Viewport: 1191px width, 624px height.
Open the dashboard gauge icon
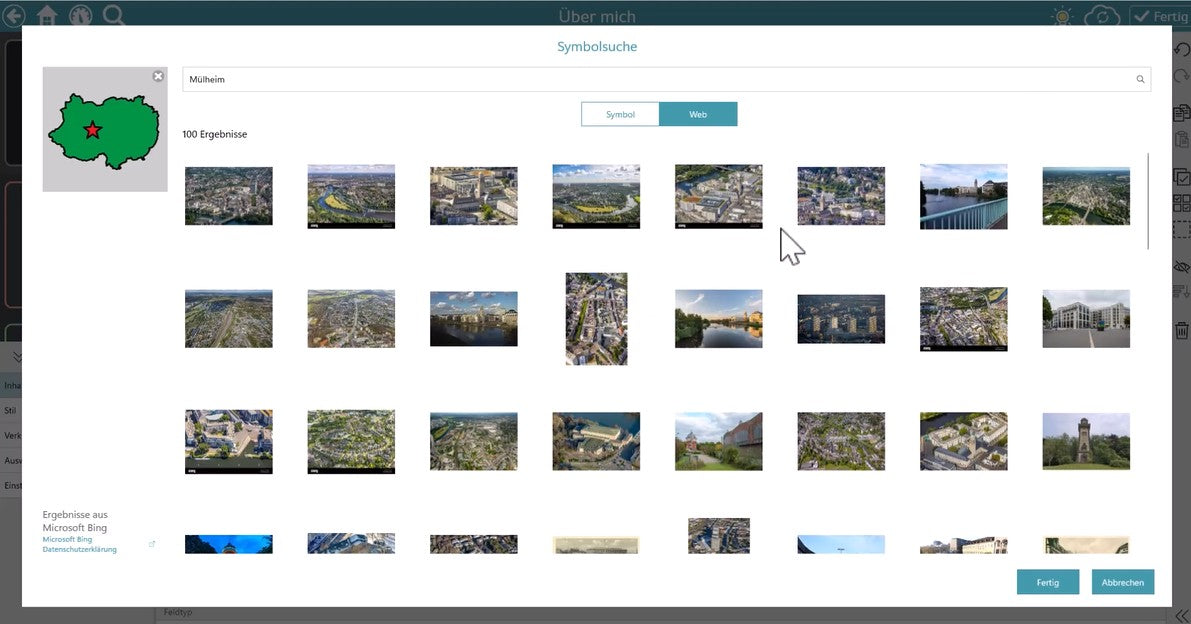tap(80, 15)
